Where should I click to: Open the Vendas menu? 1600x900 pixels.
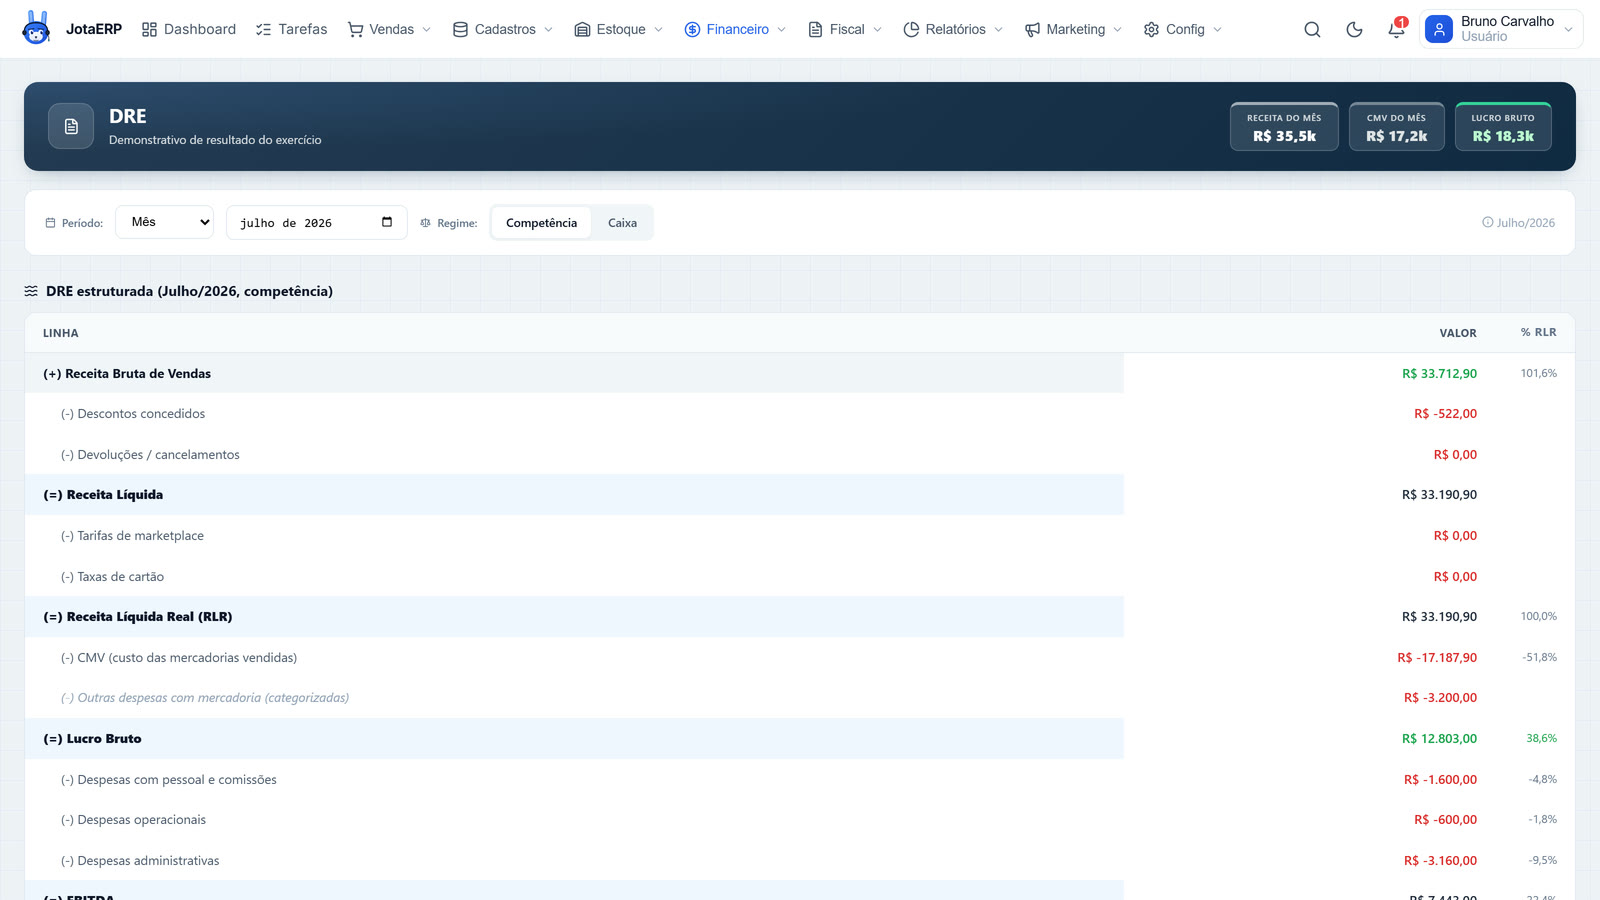coord(390,30)
